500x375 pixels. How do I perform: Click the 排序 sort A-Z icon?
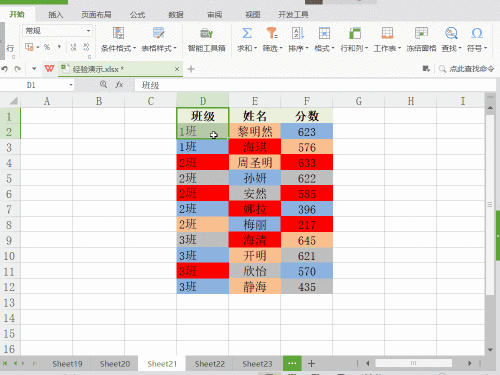coord(298,33)
